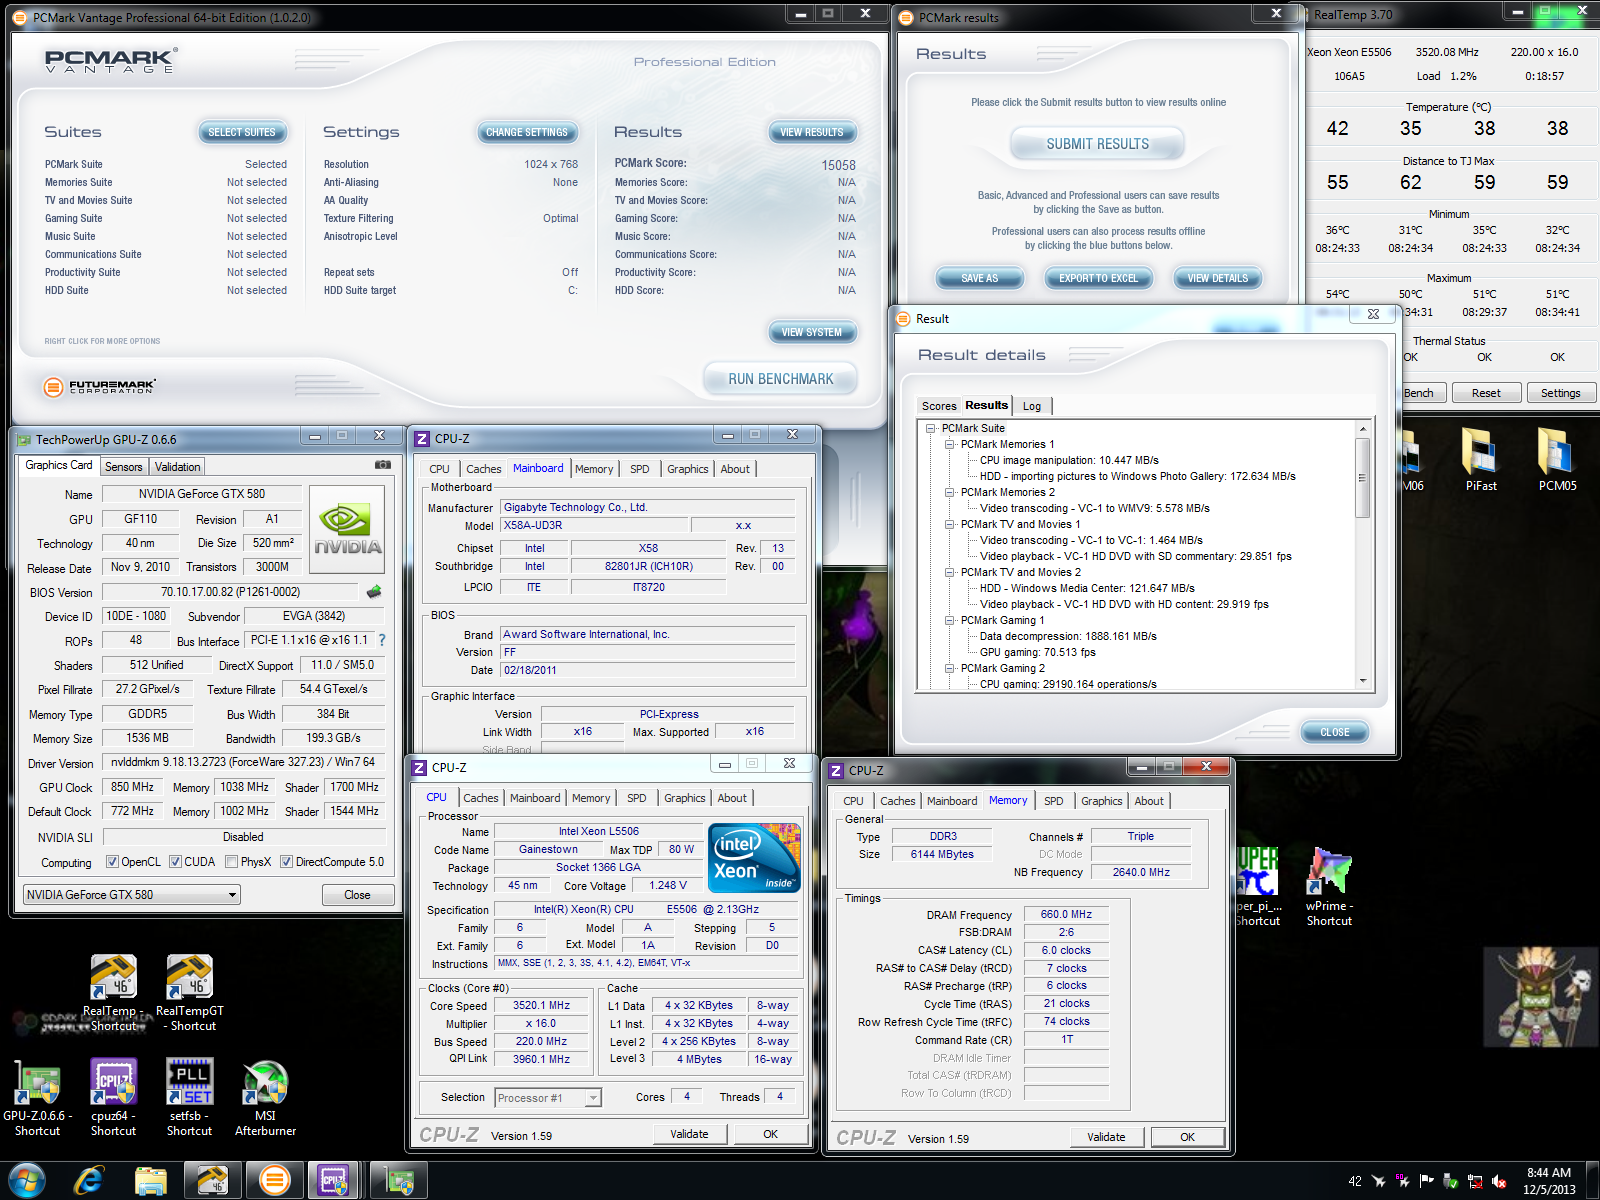This screenshot has height=1200, width=1600.
Task: Switch to CPU-Z on the taskbar
Action: (x=334, y=1181)
